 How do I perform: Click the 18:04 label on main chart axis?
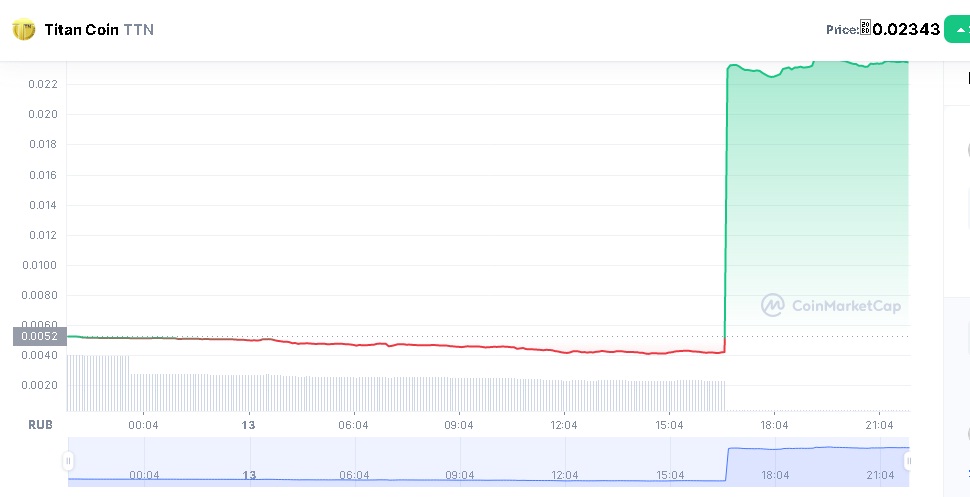pos(775,425)
